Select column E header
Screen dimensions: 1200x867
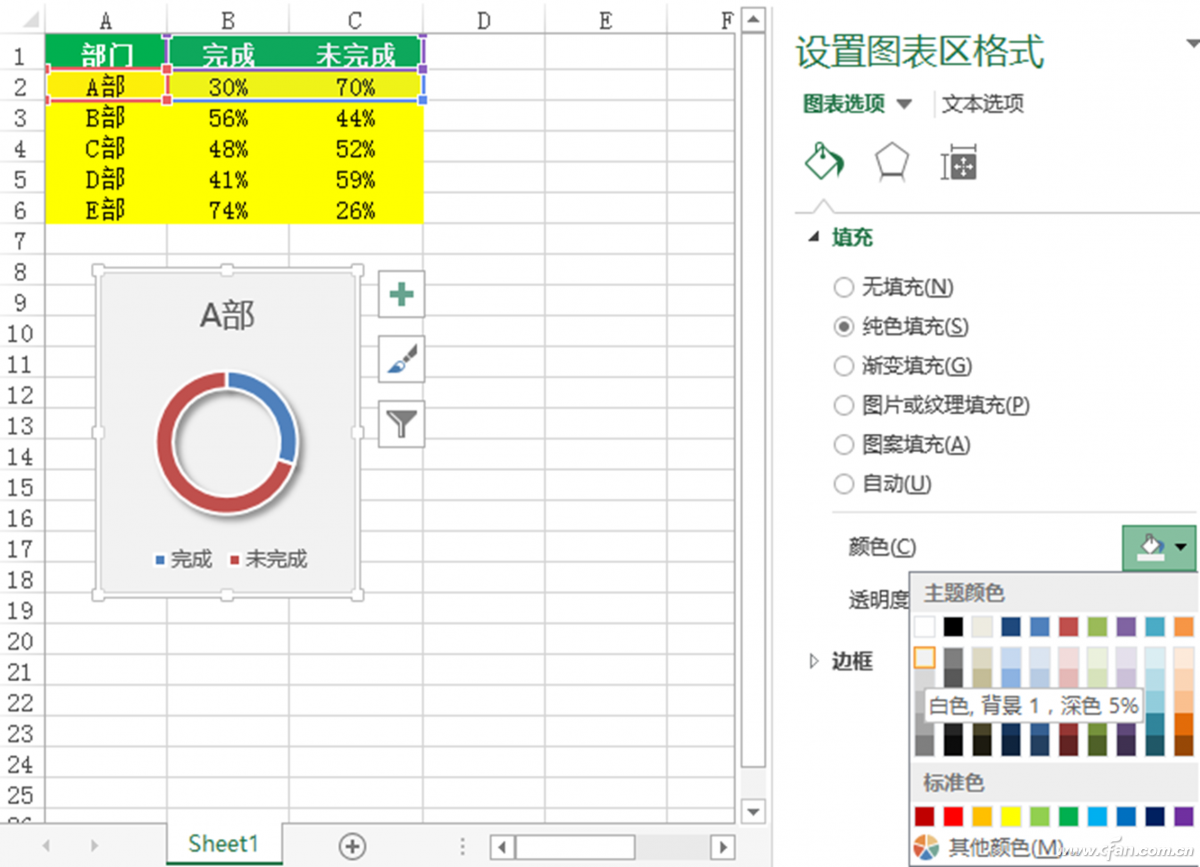pyautogui.click(x=606, y=20)
